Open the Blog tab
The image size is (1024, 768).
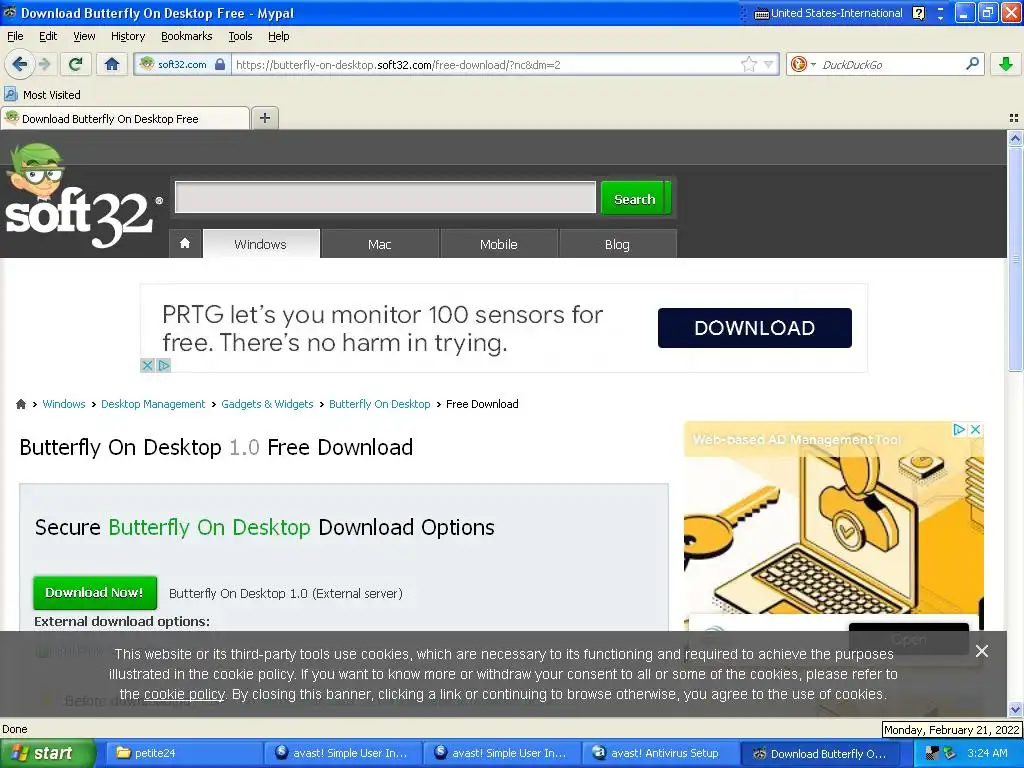tap(618, 244)
